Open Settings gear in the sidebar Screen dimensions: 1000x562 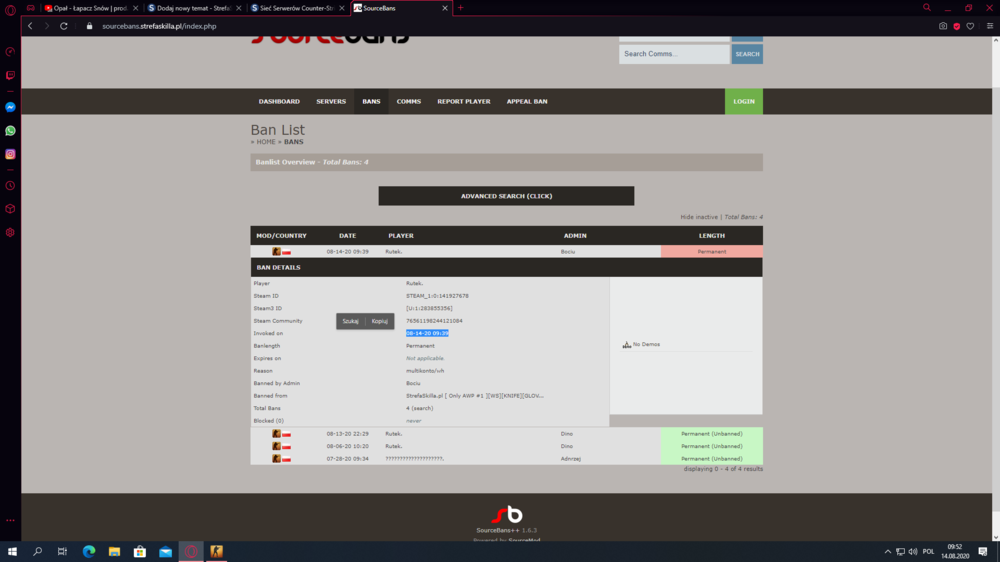click(10, 233)
